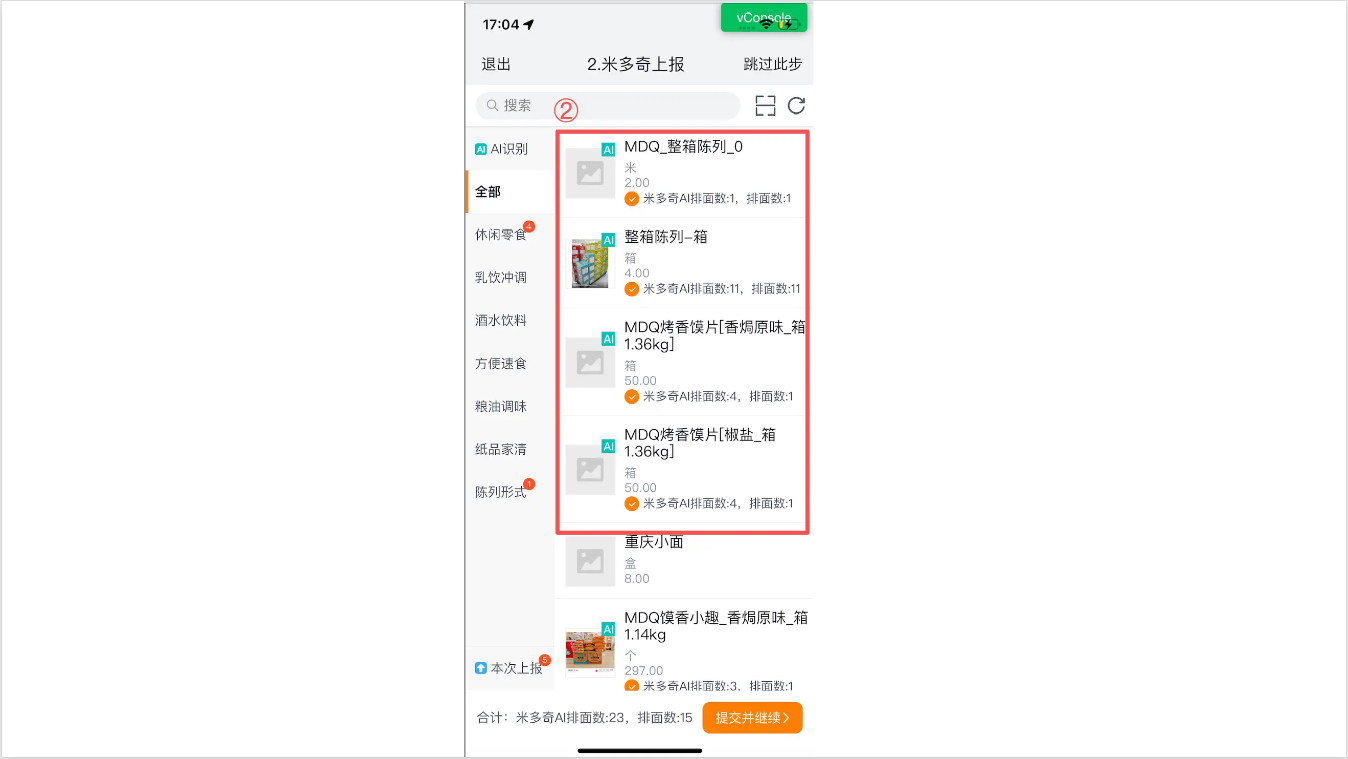This screenshot has height=759, width=1348.
Task: Open the 方便速食 category
Action: coord(509,364)
